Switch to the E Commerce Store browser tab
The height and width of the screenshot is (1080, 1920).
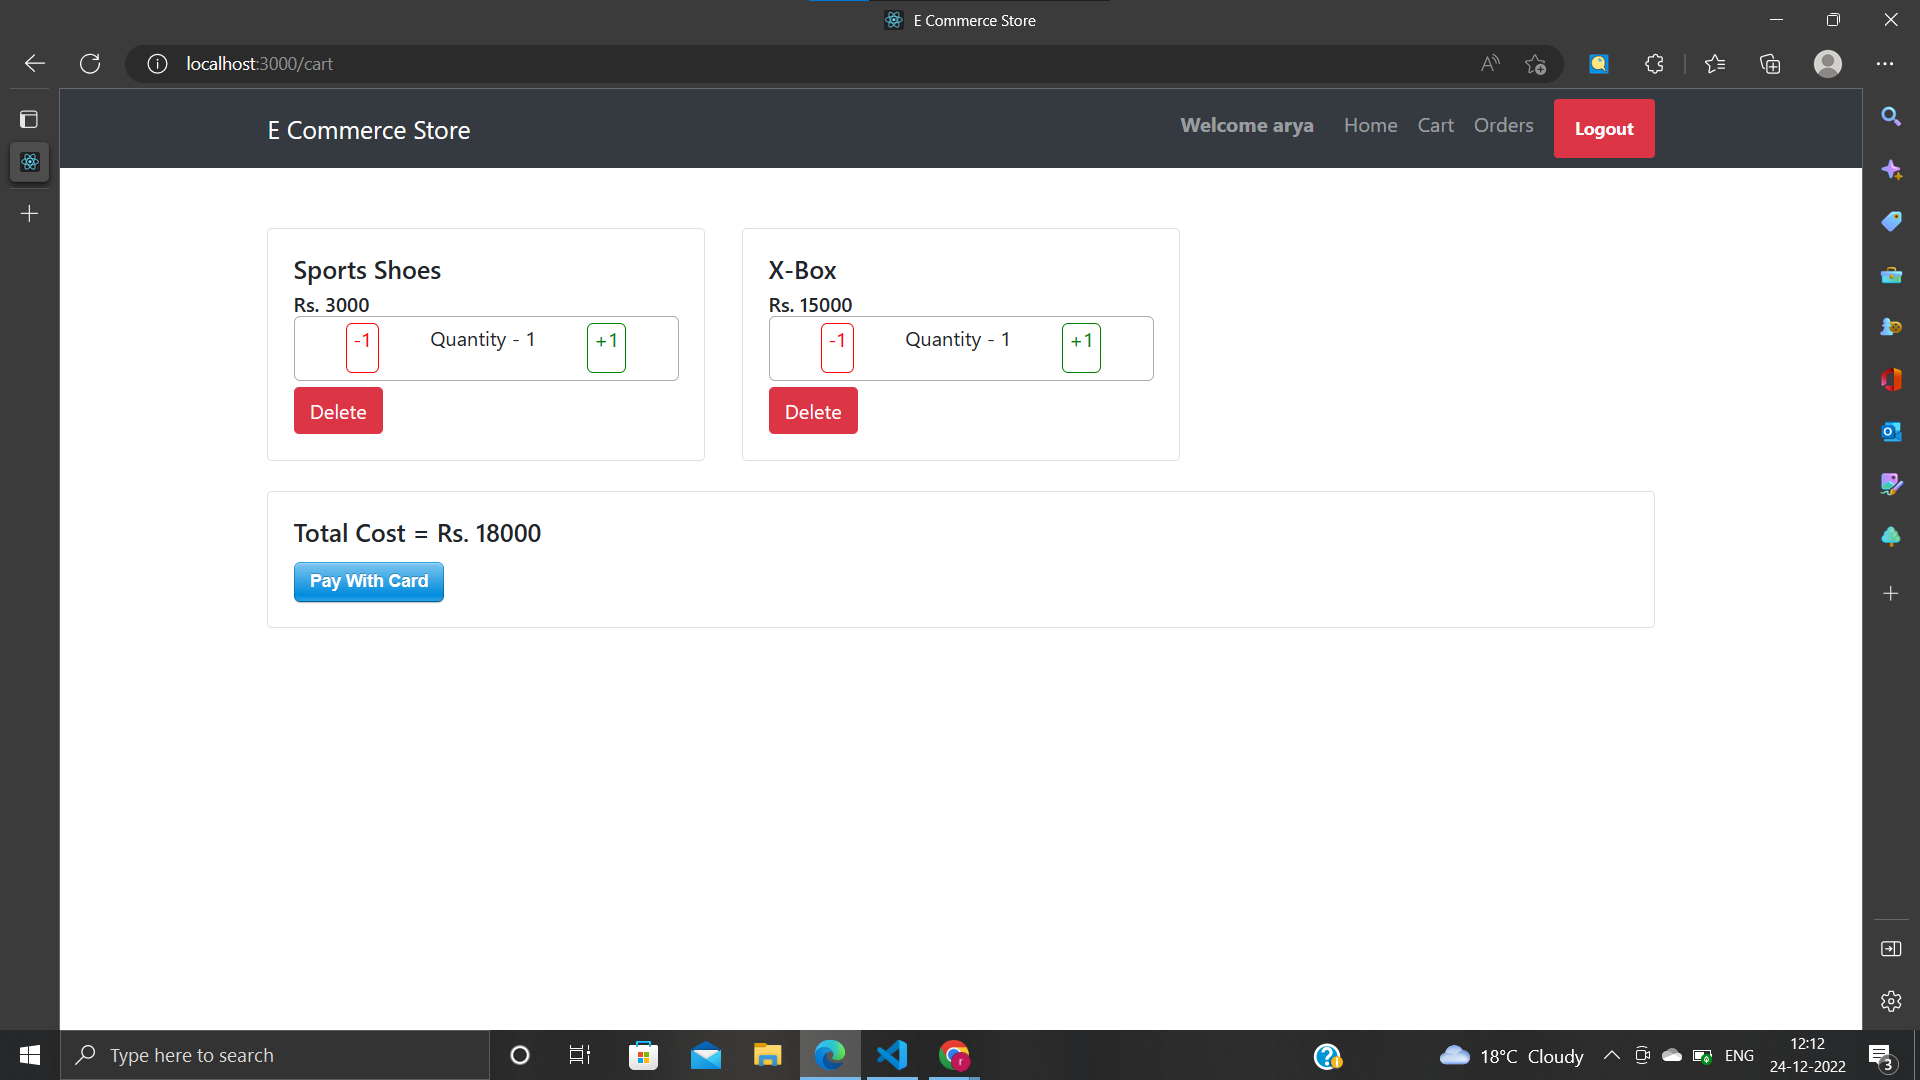coord(958,20)
